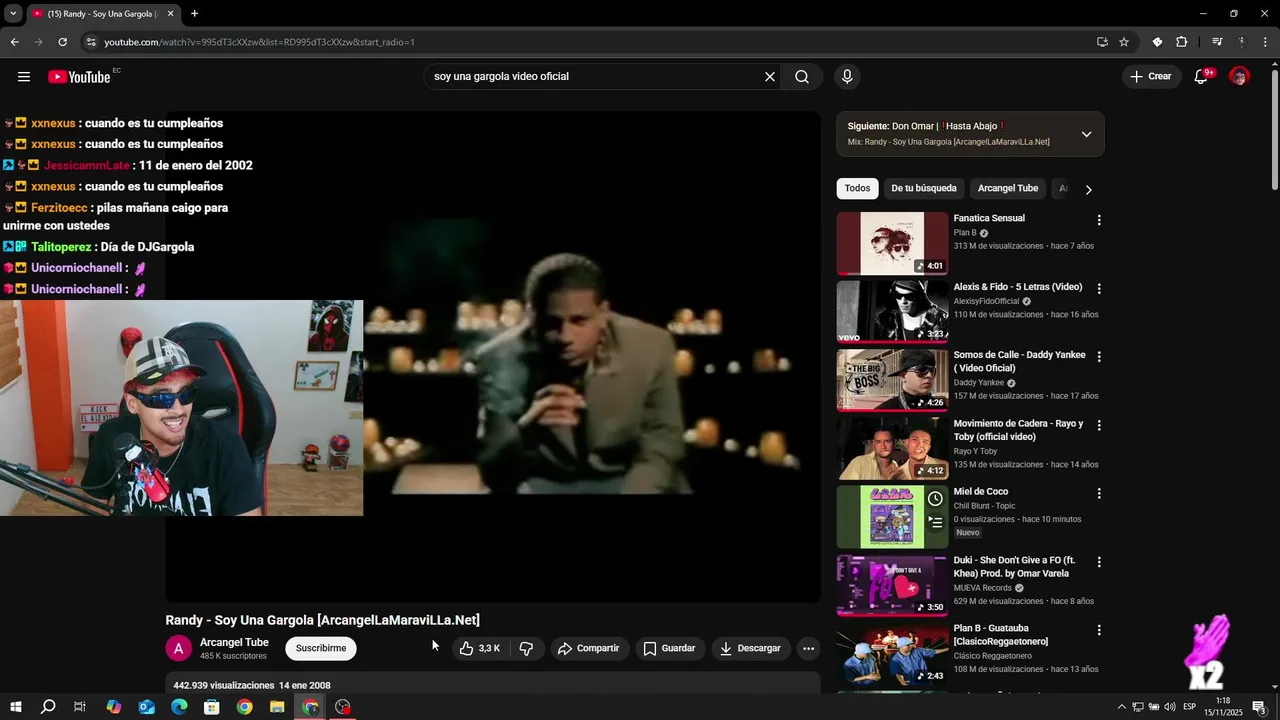Open YouTube notifications bell
The width and height of the screenshot is (1280, 720).
click(x=1202, y=77)
